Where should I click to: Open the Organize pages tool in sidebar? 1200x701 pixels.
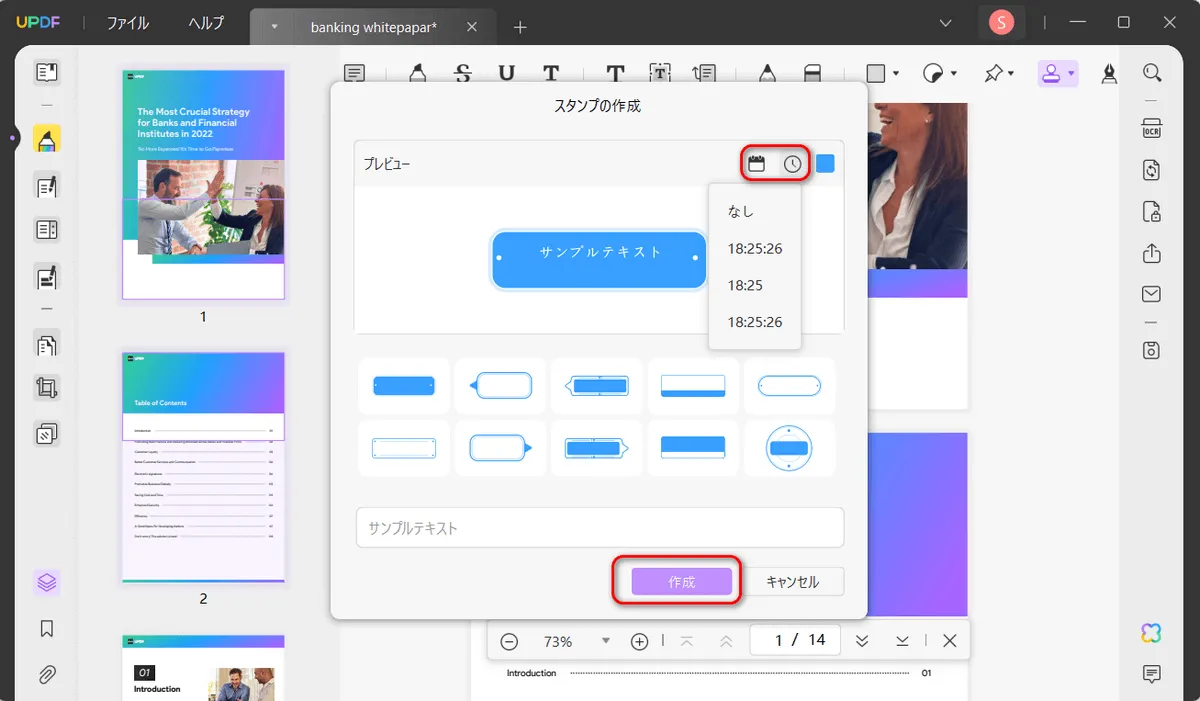point(46,345)
